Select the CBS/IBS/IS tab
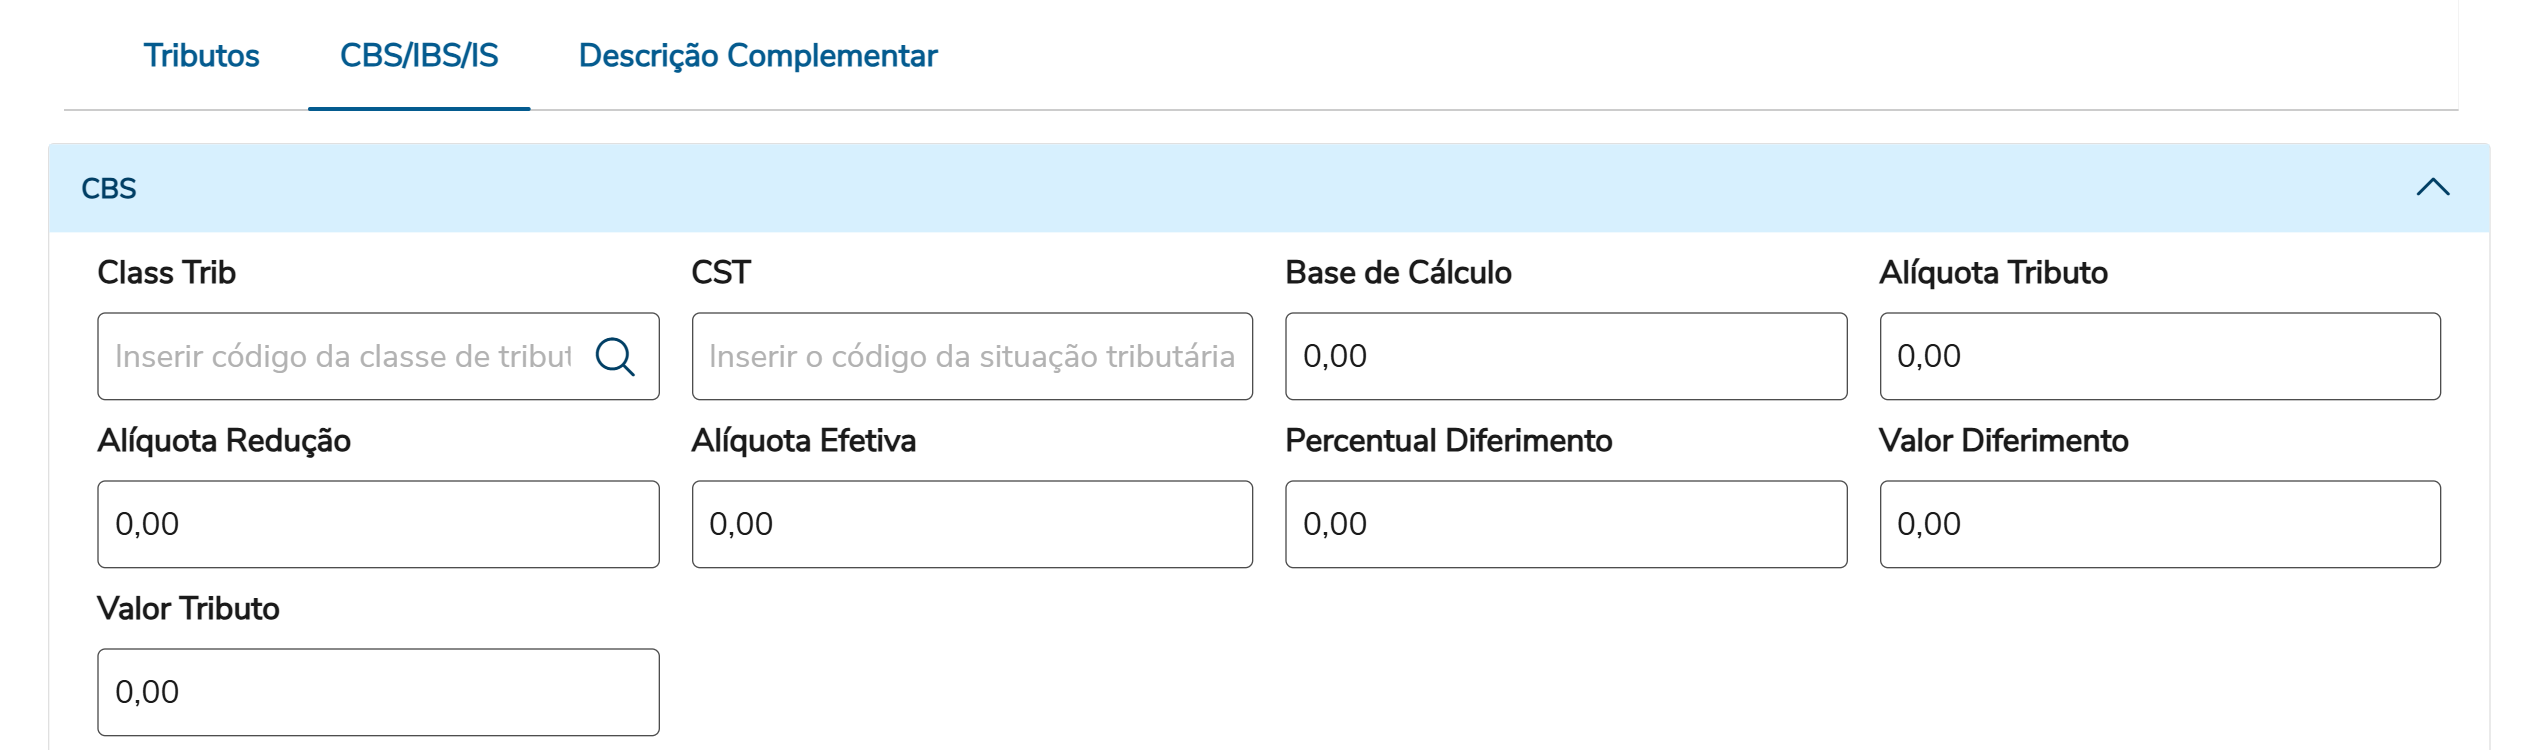 (x=419, y=56)
